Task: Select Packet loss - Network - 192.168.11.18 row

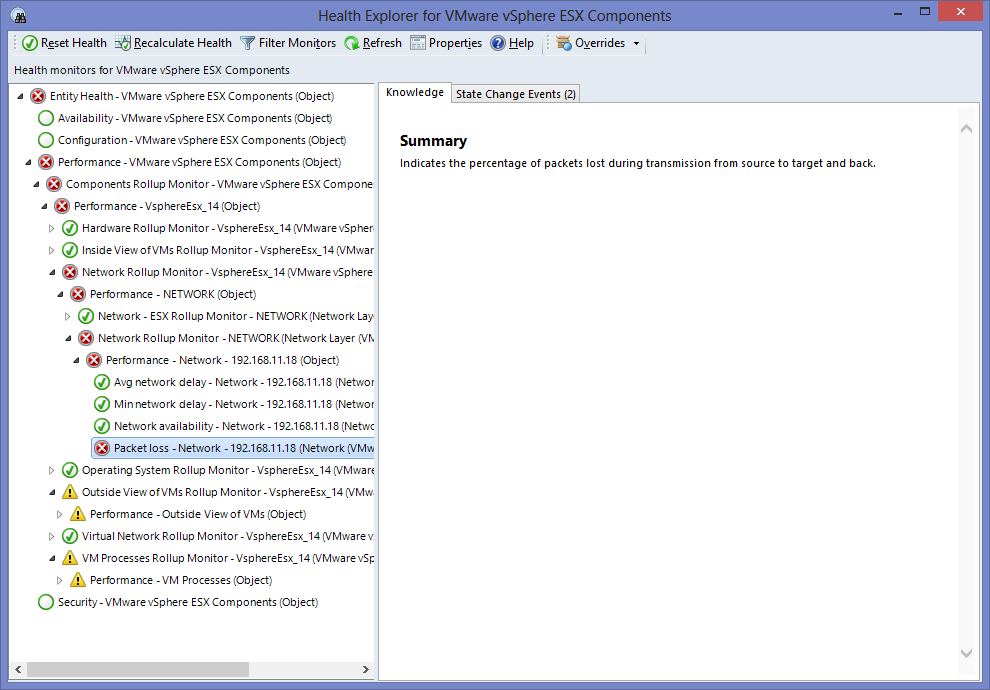Action: [233, 448]
